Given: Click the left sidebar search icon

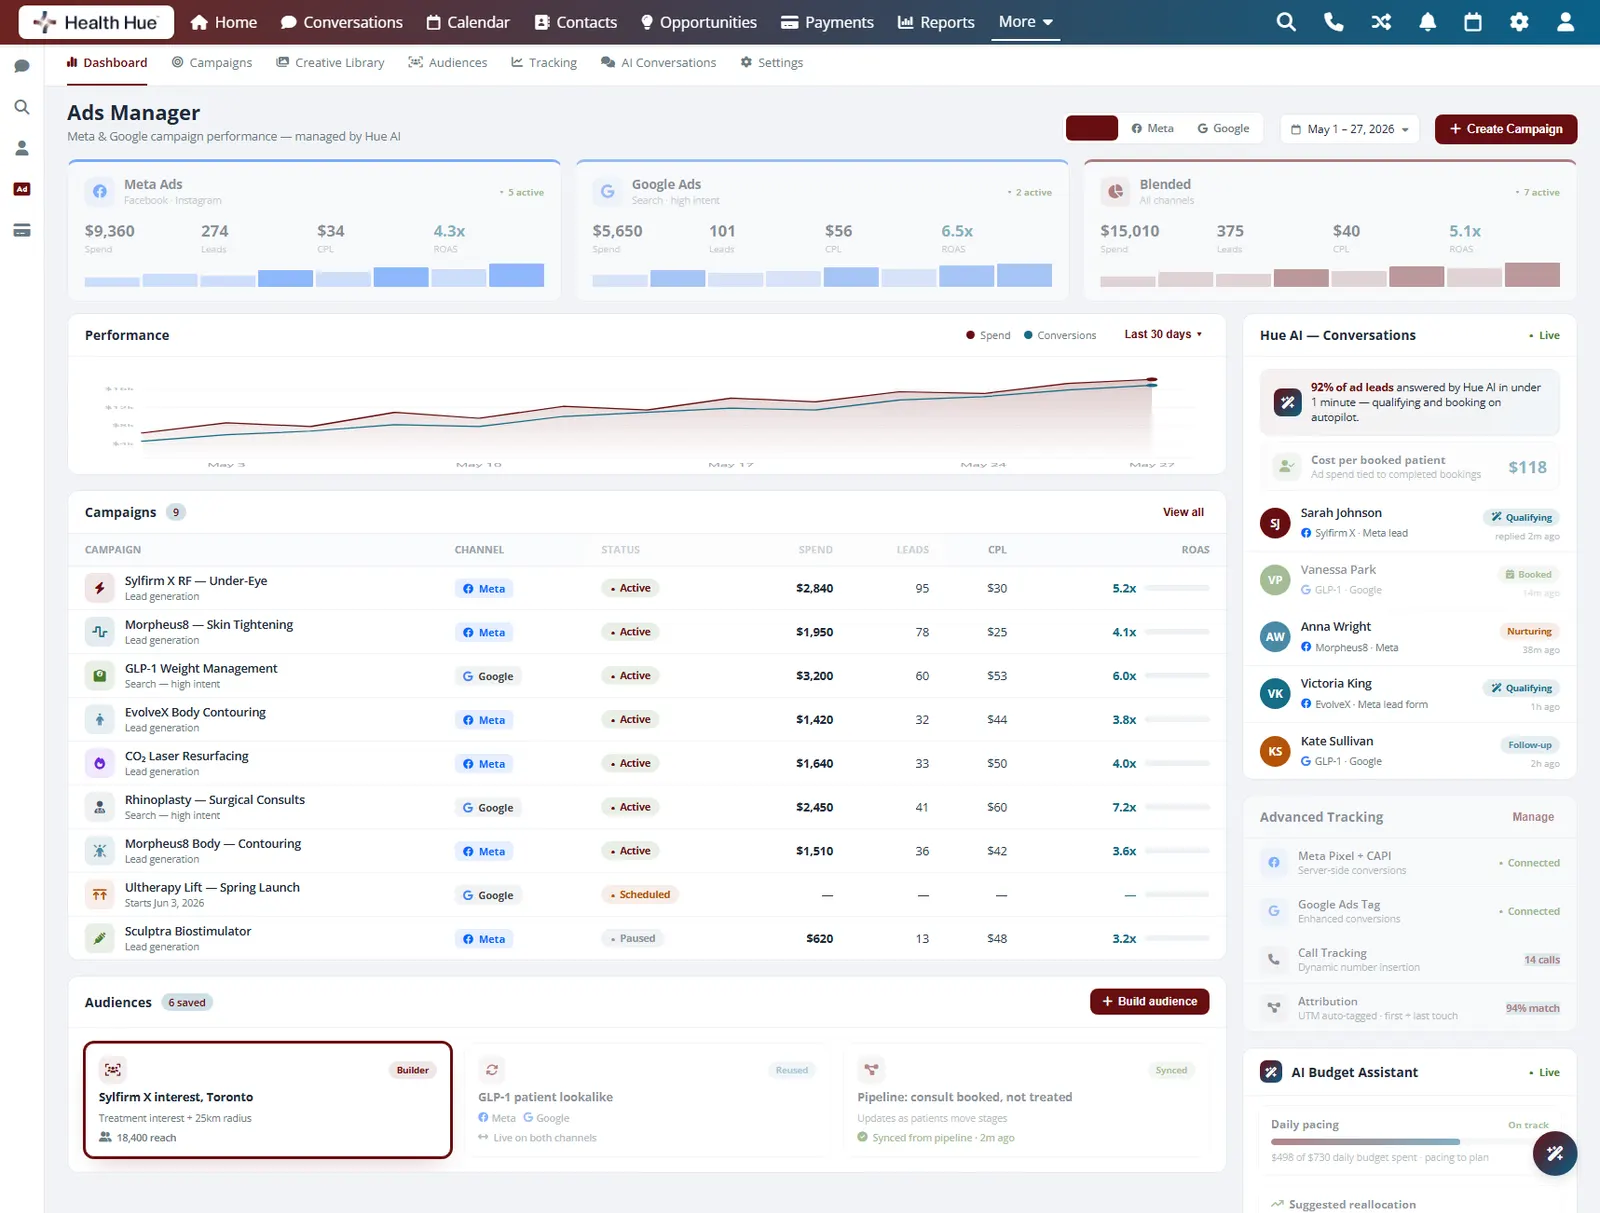Looking at the screenshot, I should [x=22, y=107].
